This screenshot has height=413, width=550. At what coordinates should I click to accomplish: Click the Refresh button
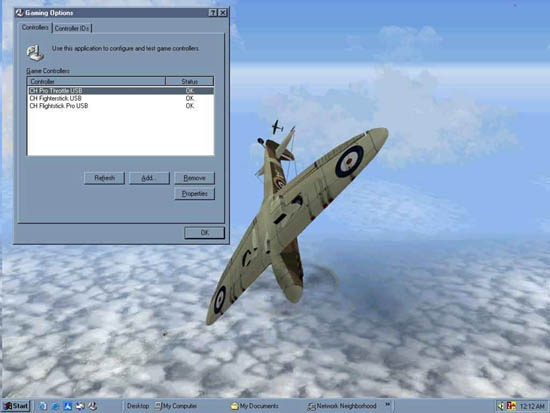coord(104,178)
